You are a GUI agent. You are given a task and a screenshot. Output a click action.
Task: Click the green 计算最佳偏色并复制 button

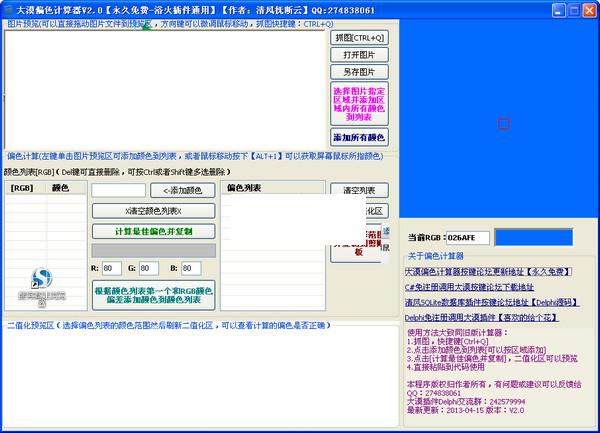click(x=153, y=231)
